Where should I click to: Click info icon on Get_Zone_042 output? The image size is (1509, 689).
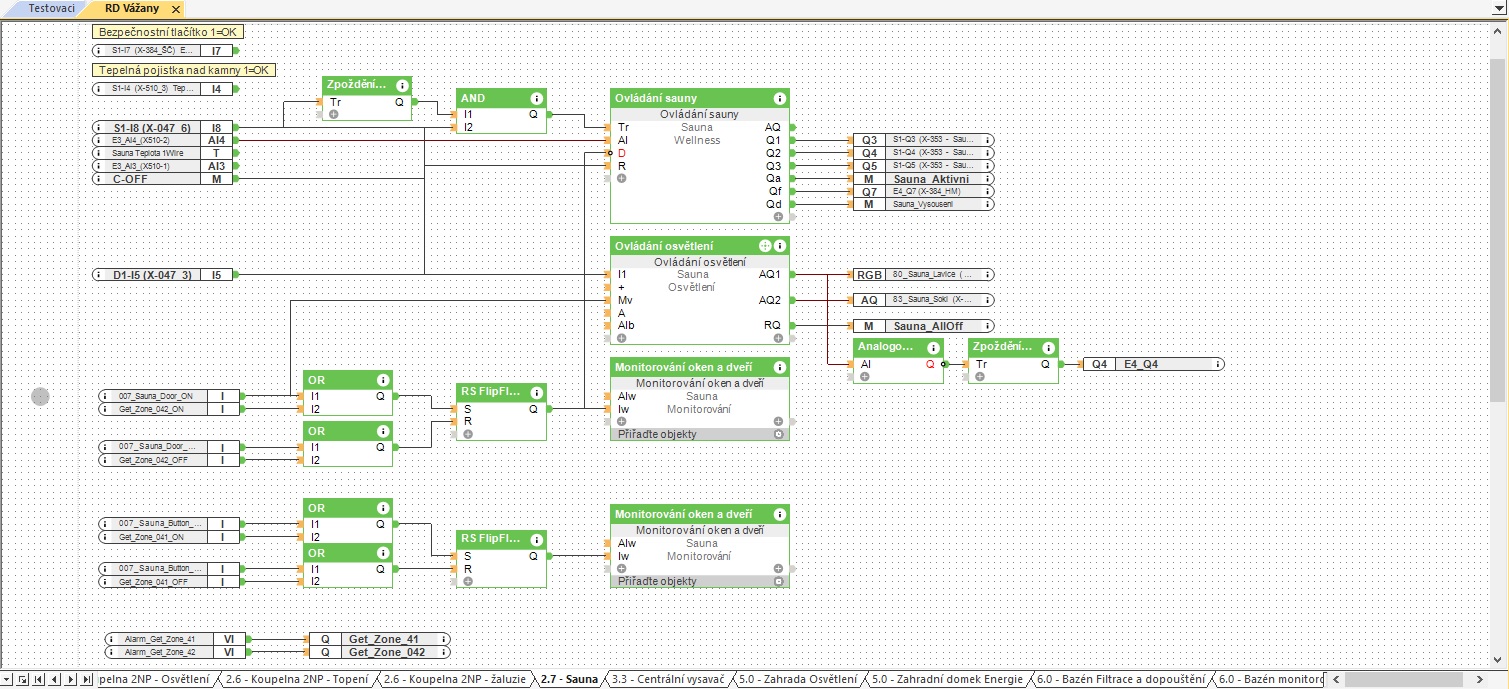coord(443,652)
